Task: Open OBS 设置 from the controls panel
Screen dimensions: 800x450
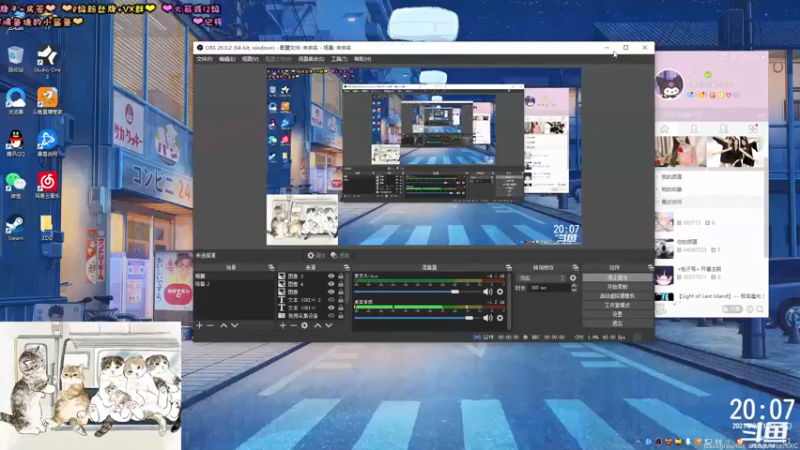Action: click(617, 314)
